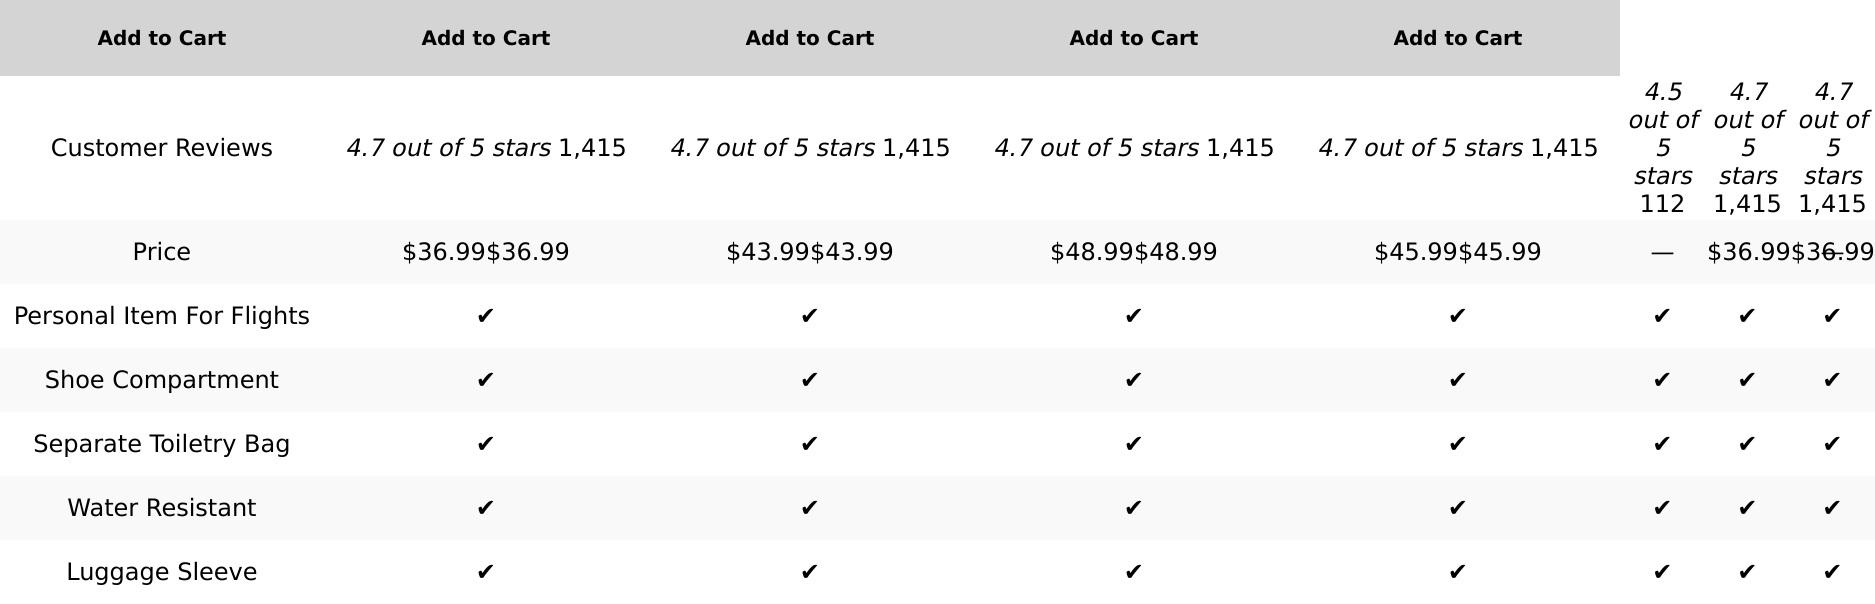Click the $43.99 price text

[809, 252]
